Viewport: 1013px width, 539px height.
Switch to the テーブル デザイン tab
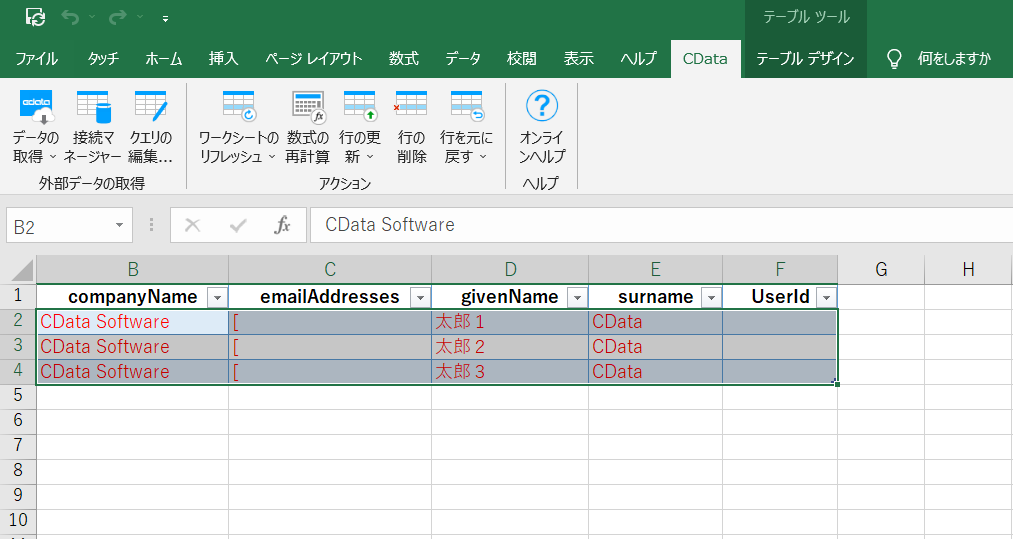tap(805, 59)
